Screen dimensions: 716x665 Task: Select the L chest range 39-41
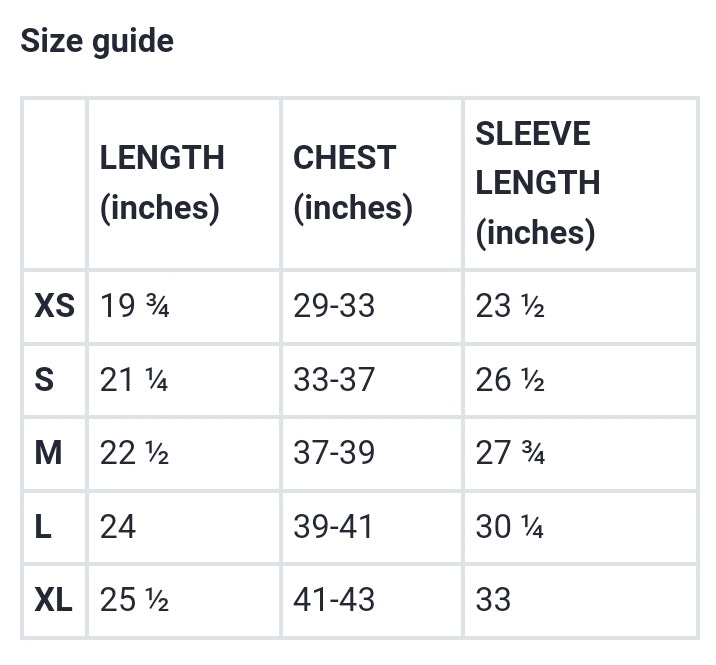click(333, 527)
